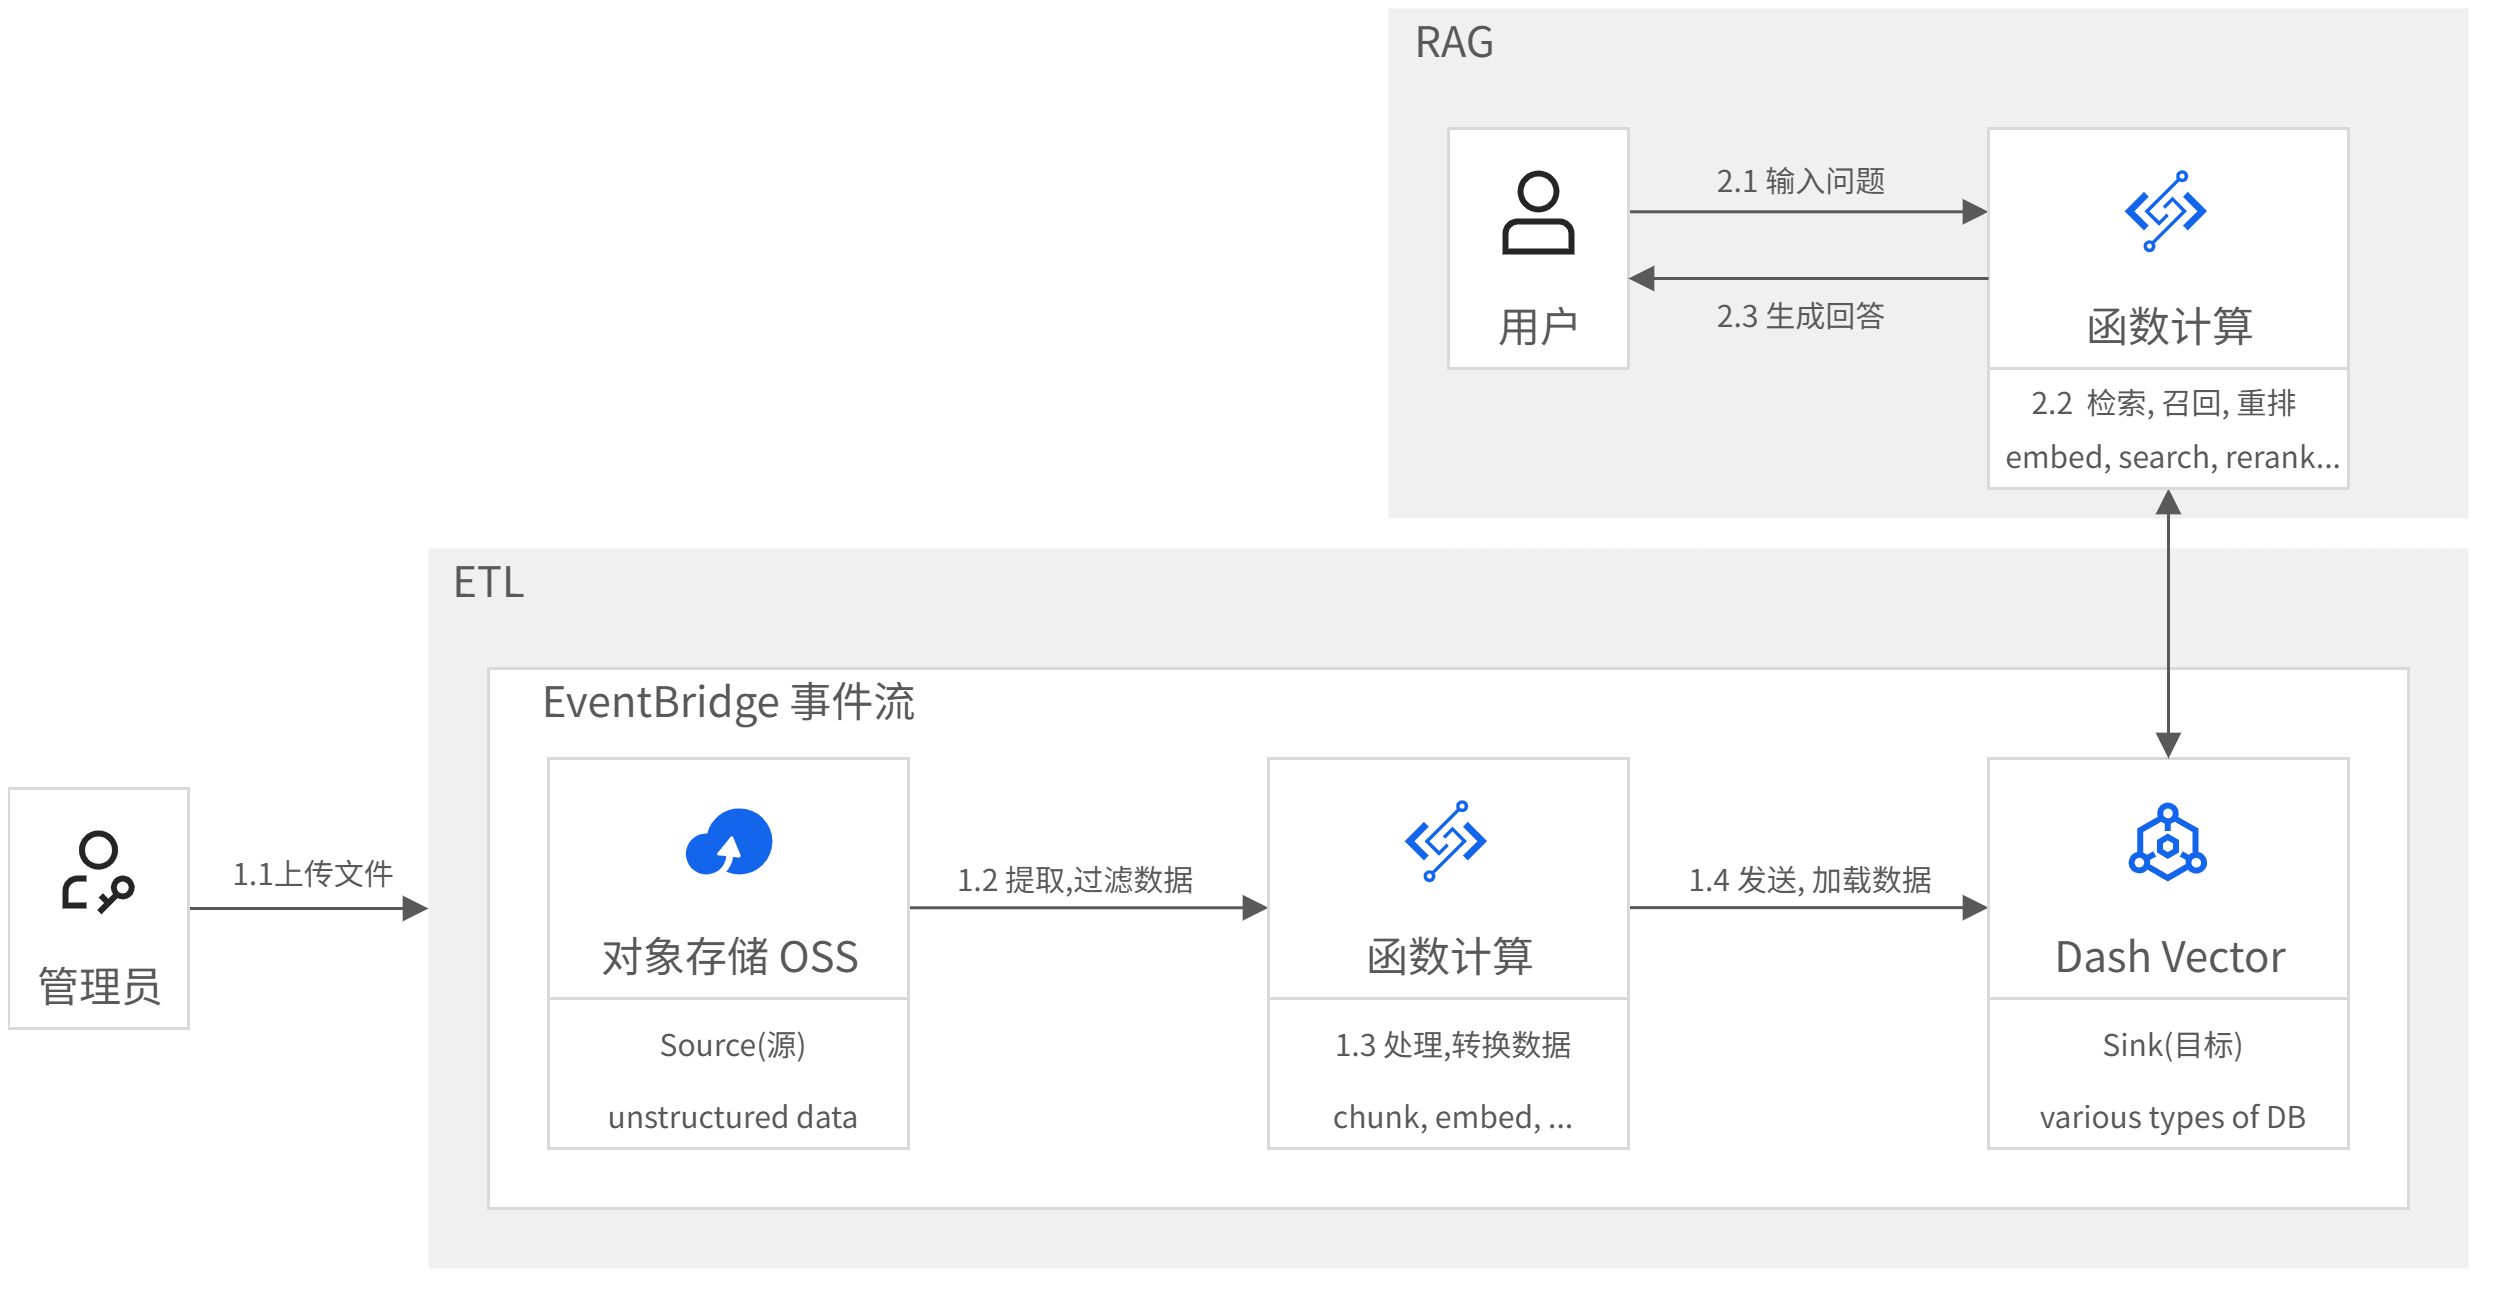Click the 1.2 提取,过滤数据 label
The width and height of the screenshot is (2511, 1311).
pyautogui.click(x=1075, y=880)
